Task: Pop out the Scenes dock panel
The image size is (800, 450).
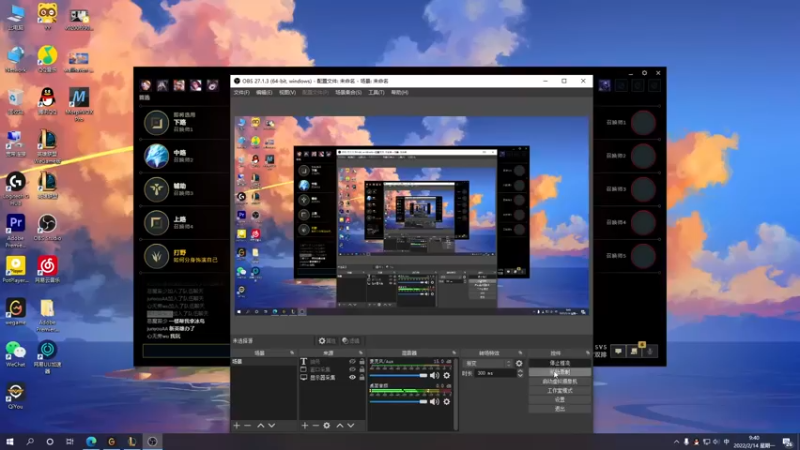Action: click(x=292, y=353)
